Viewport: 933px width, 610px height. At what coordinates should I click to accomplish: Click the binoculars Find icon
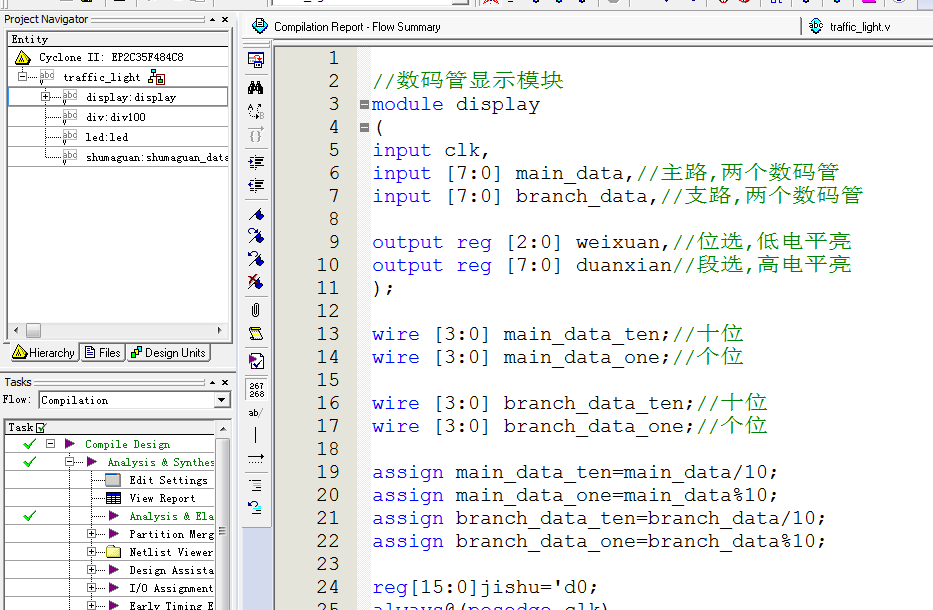(256, 87)
